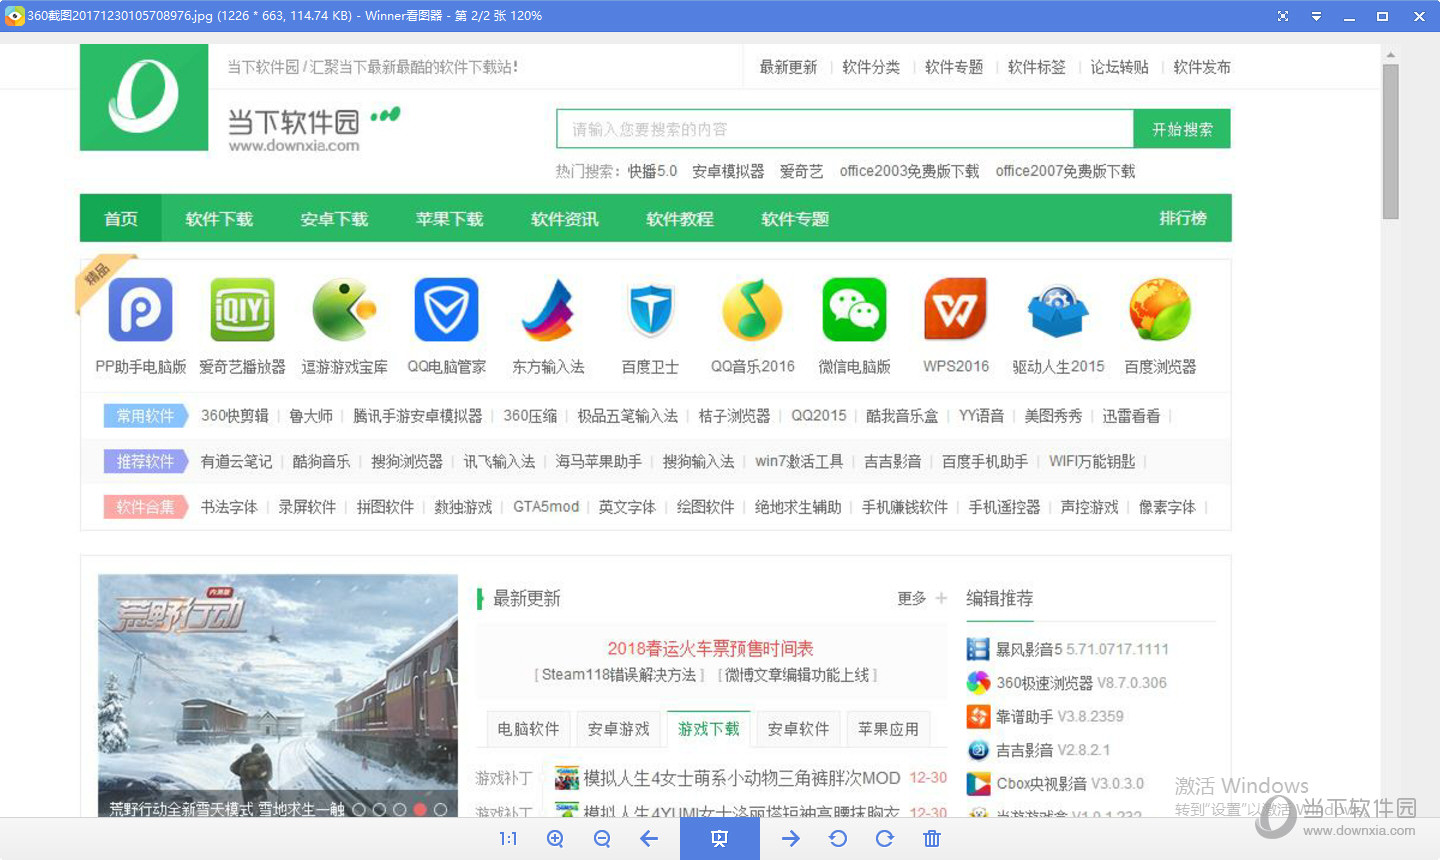Image resolution: width=1440 pixels, height=860 pixels.
Task: Click the PP助手电脑版 icon
Action: [140, 310]
